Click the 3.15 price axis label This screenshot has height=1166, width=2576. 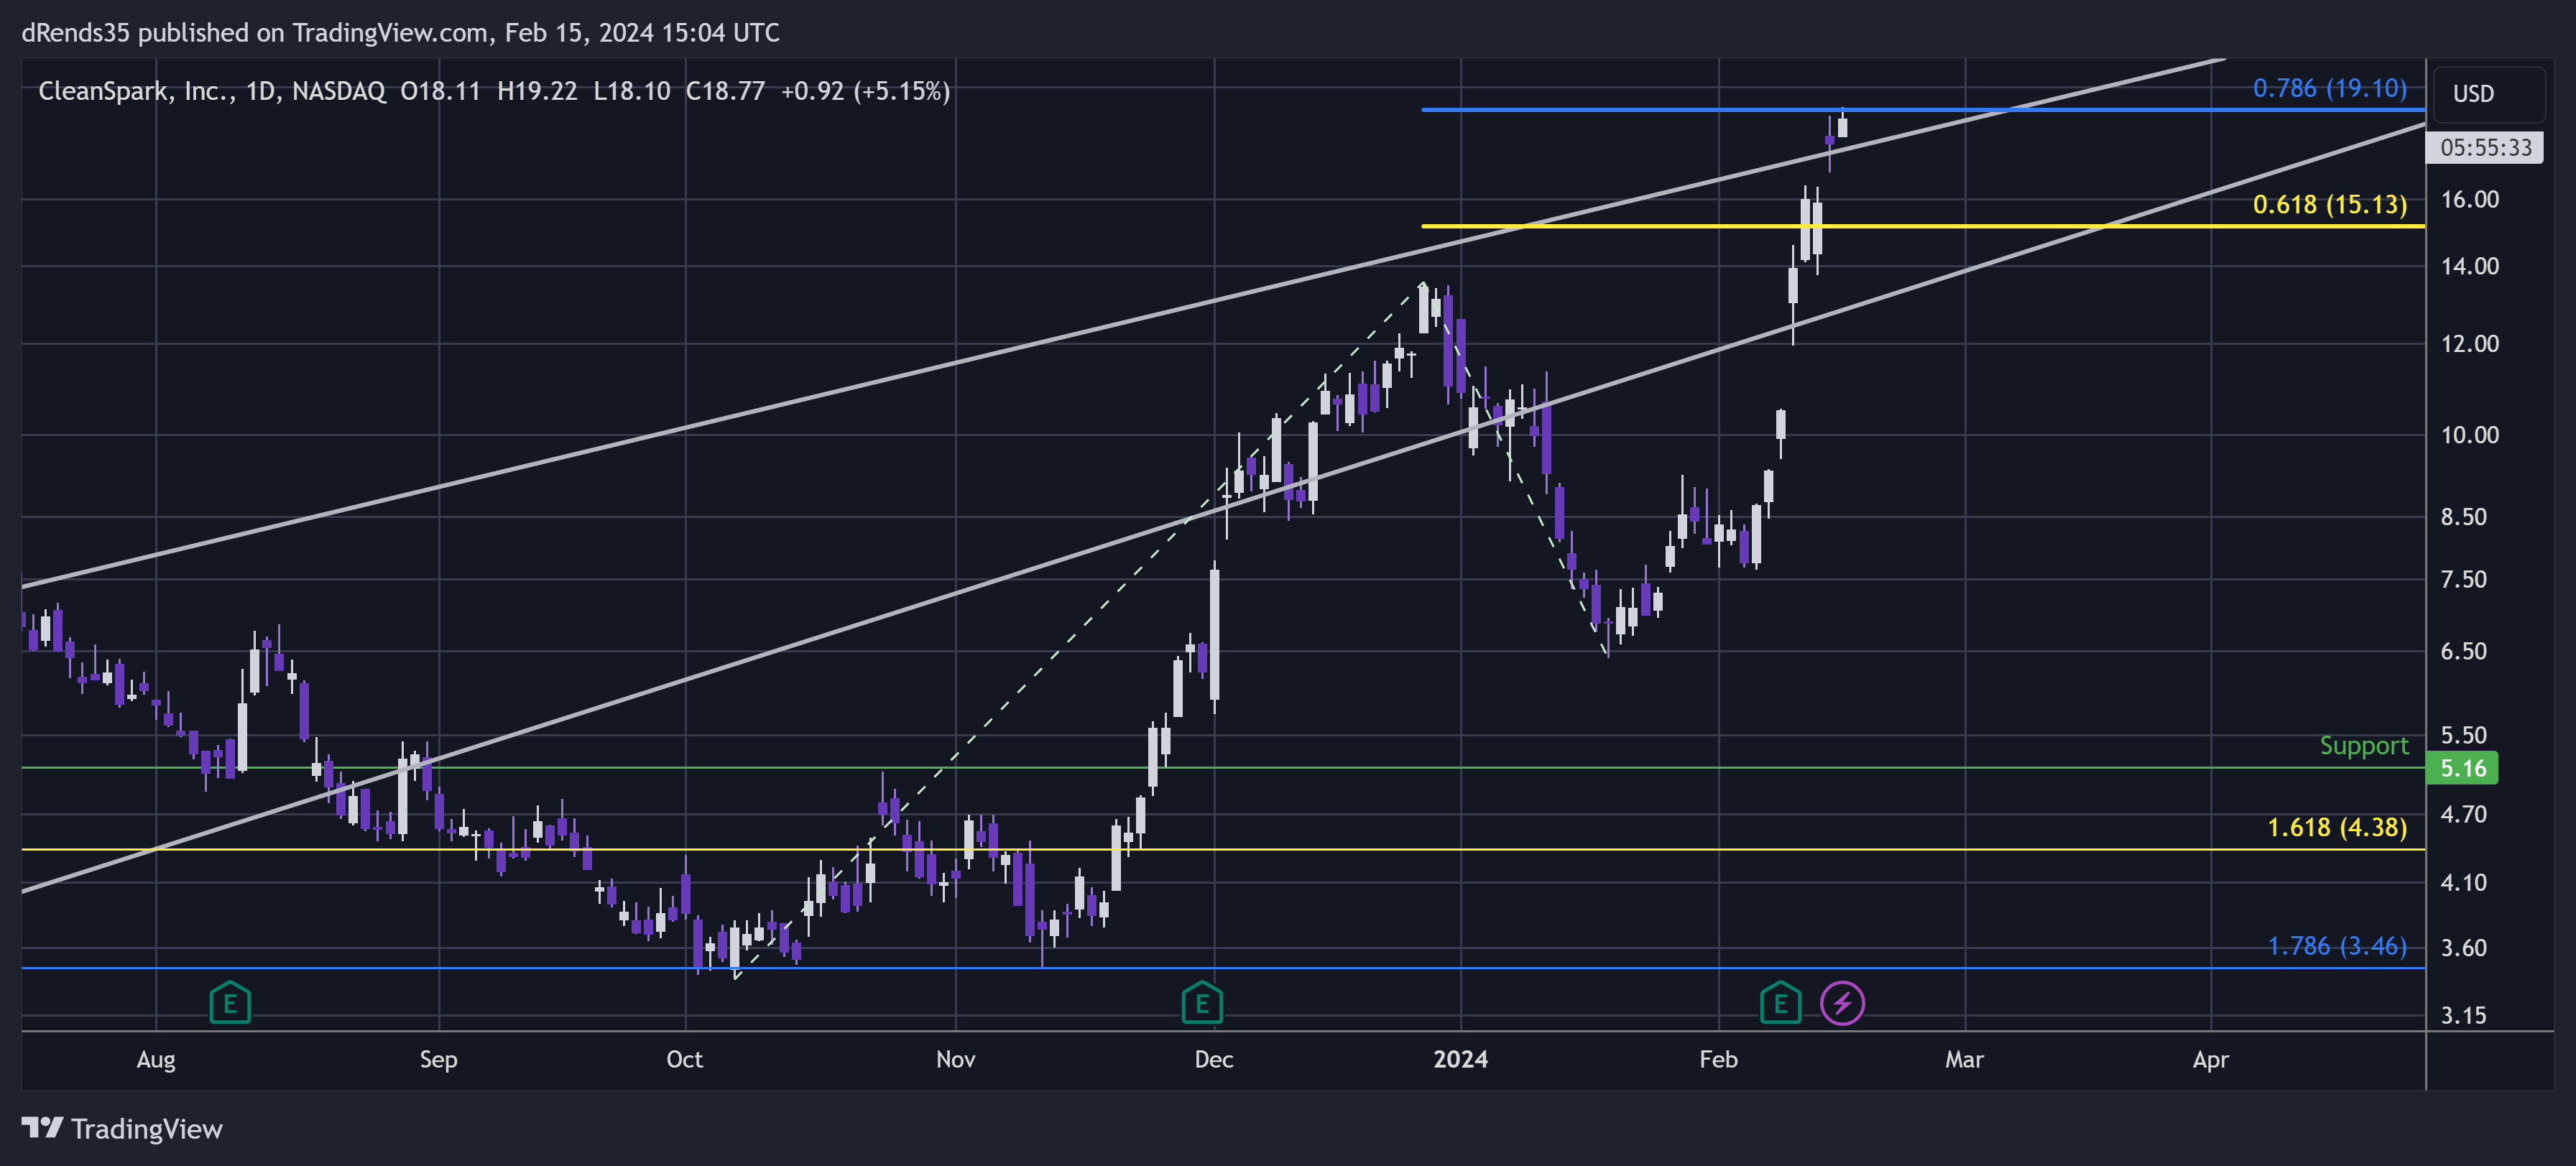click(x=2463, y=1015)
